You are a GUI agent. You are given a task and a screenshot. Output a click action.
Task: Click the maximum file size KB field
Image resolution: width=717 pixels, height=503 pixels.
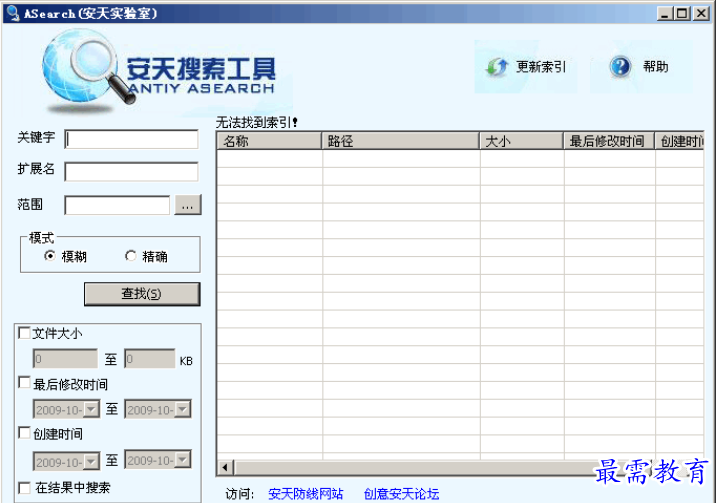point(150,359)
